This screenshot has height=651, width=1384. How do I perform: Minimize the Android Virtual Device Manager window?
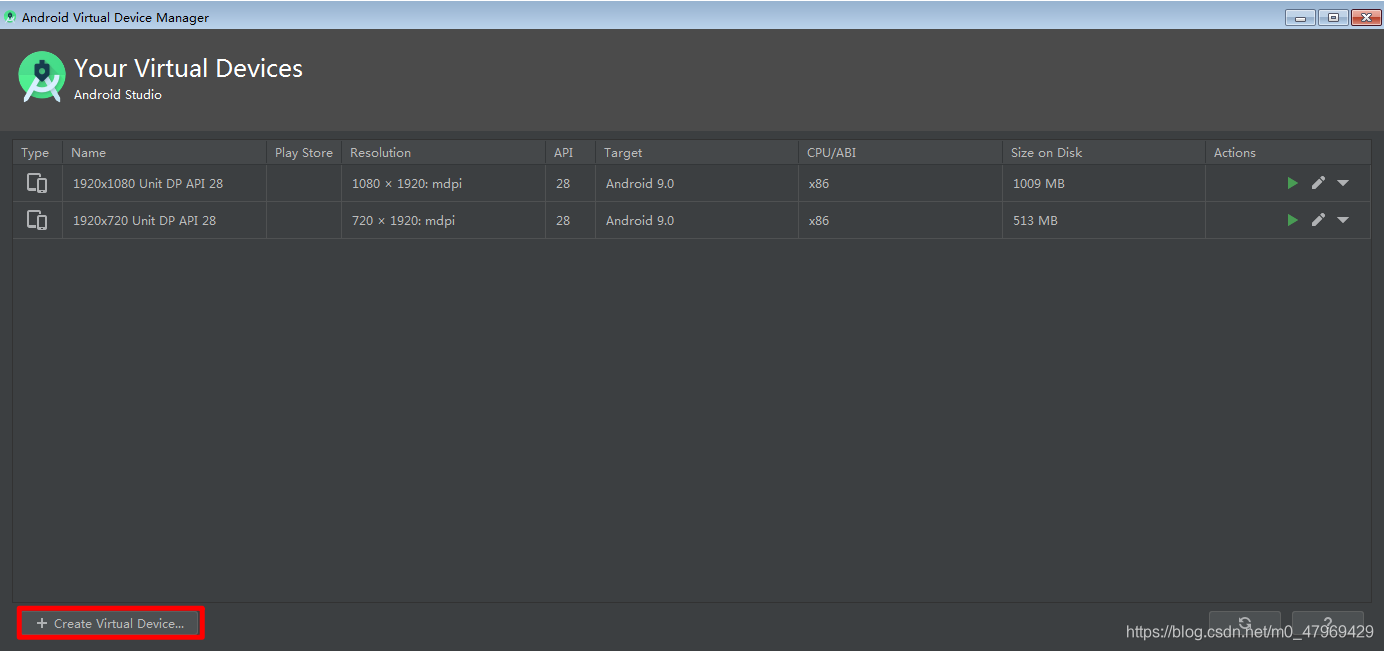[x=1300, y=17]
